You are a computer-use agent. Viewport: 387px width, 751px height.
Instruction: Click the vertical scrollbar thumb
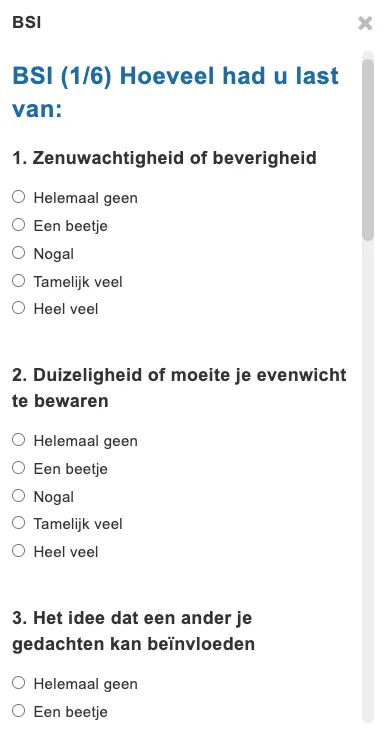368,149
